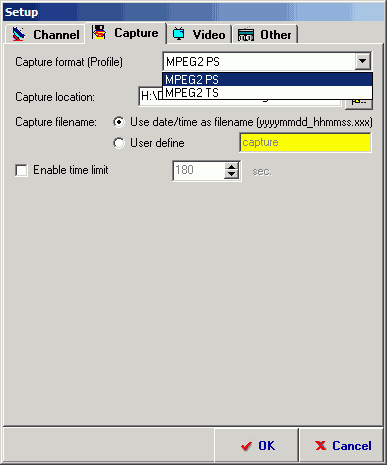Dismiss the dialog with Cancel
The image size is (387, 465).
(342, 446)
